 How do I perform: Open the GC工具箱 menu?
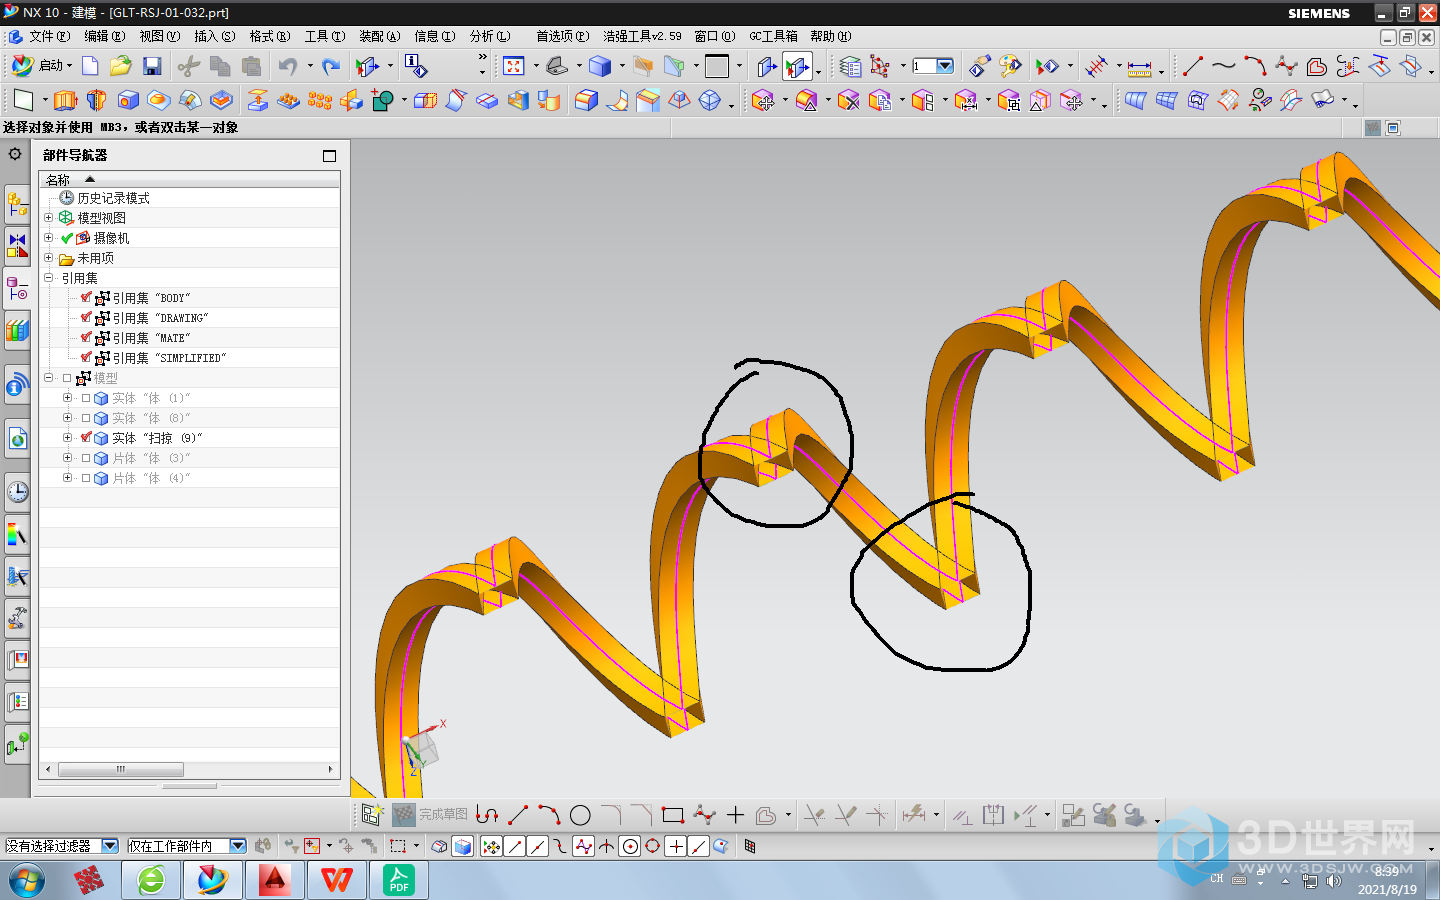click(x=774, y=36)
